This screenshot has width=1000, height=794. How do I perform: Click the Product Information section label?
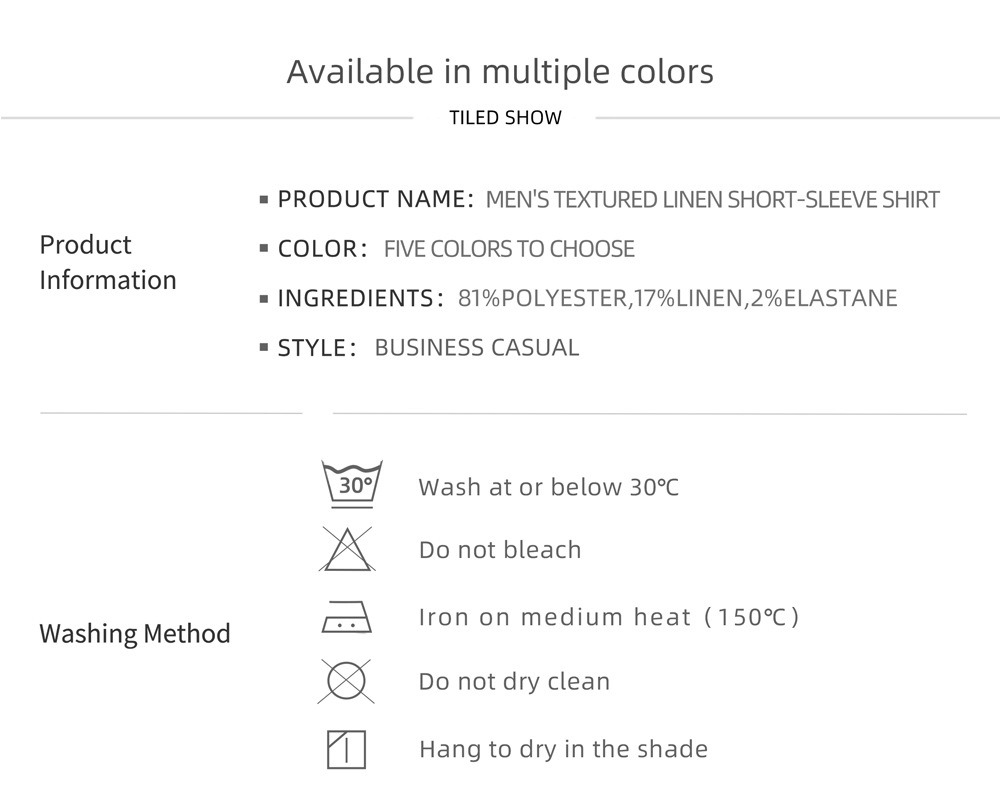coord(108,262)
